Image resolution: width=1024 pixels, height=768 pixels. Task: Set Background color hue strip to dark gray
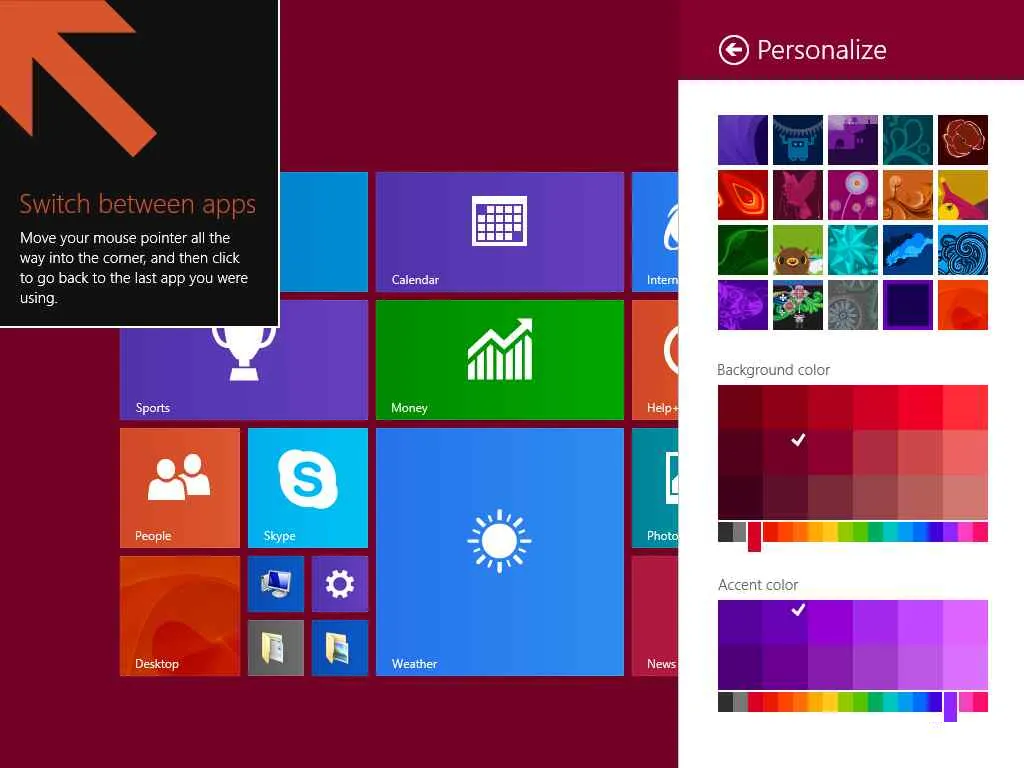coord(725,532)
